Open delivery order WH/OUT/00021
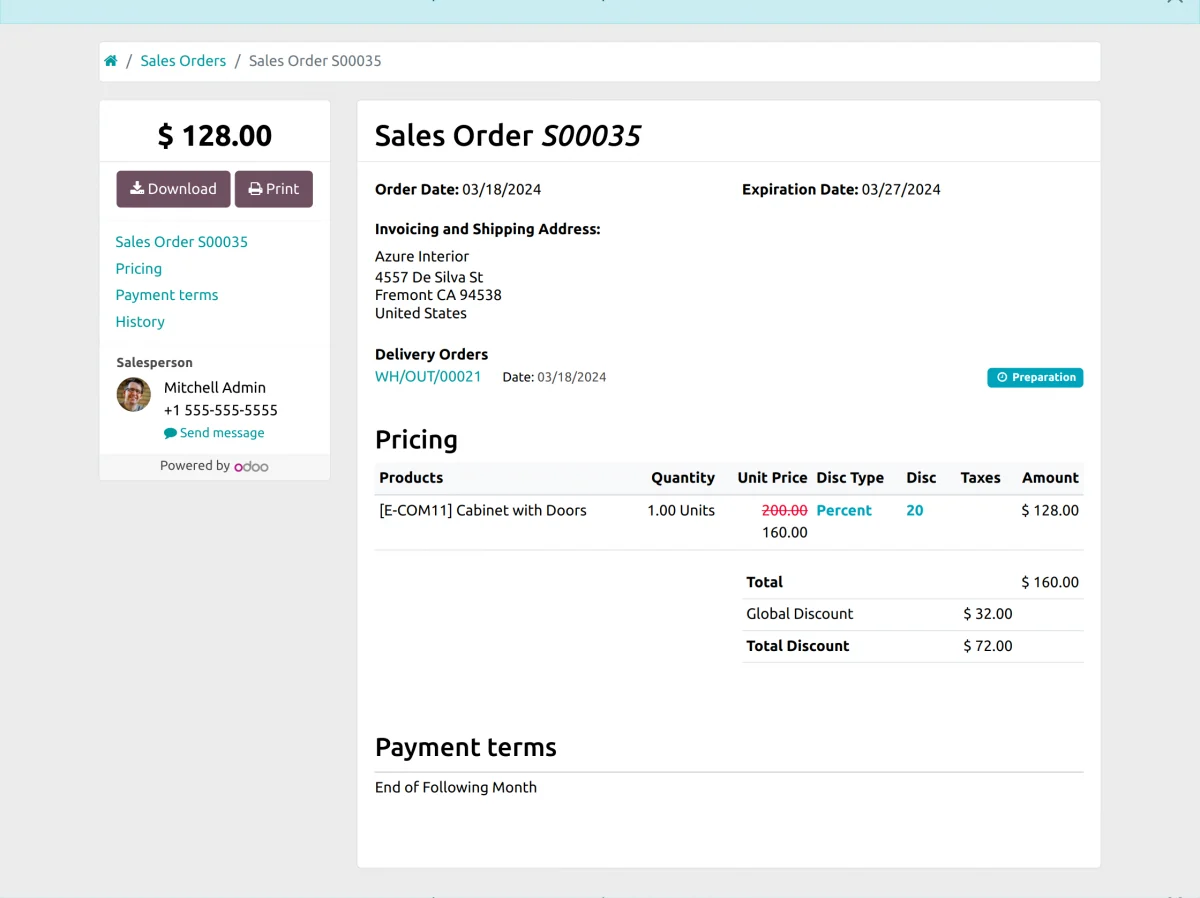This screenshot has height=898, width=1200. pos(428,377)
